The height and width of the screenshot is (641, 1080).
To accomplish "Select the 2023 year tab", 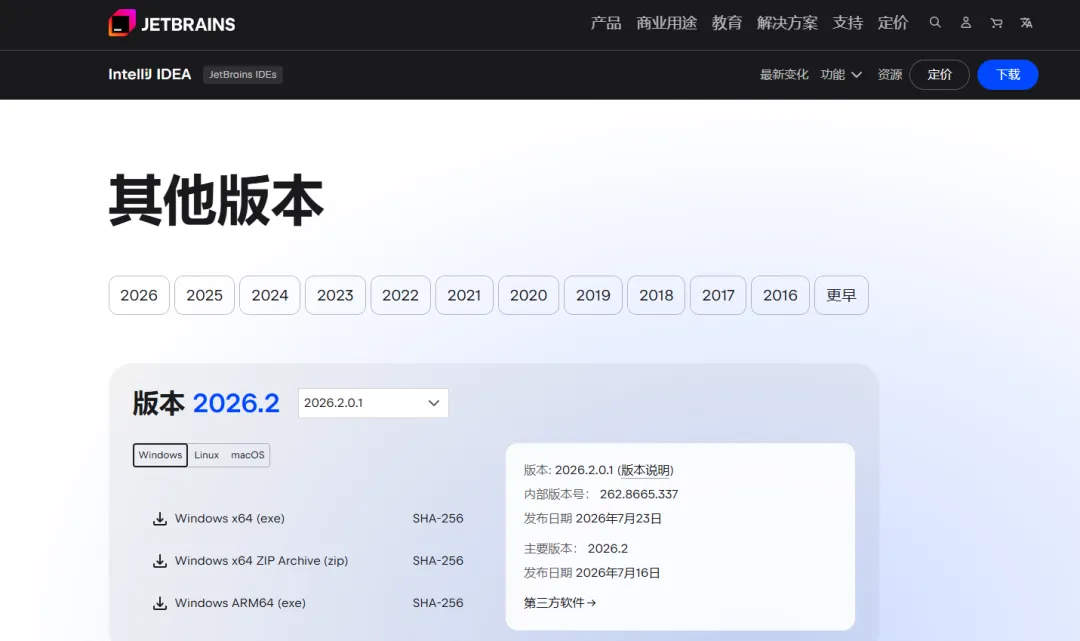I will click(335, 295).
